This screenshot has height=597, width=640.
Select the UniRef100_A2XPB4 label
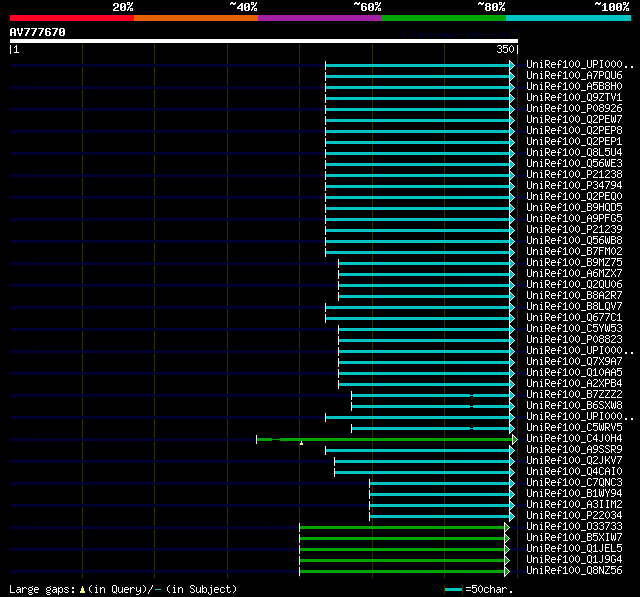(574, 384)
